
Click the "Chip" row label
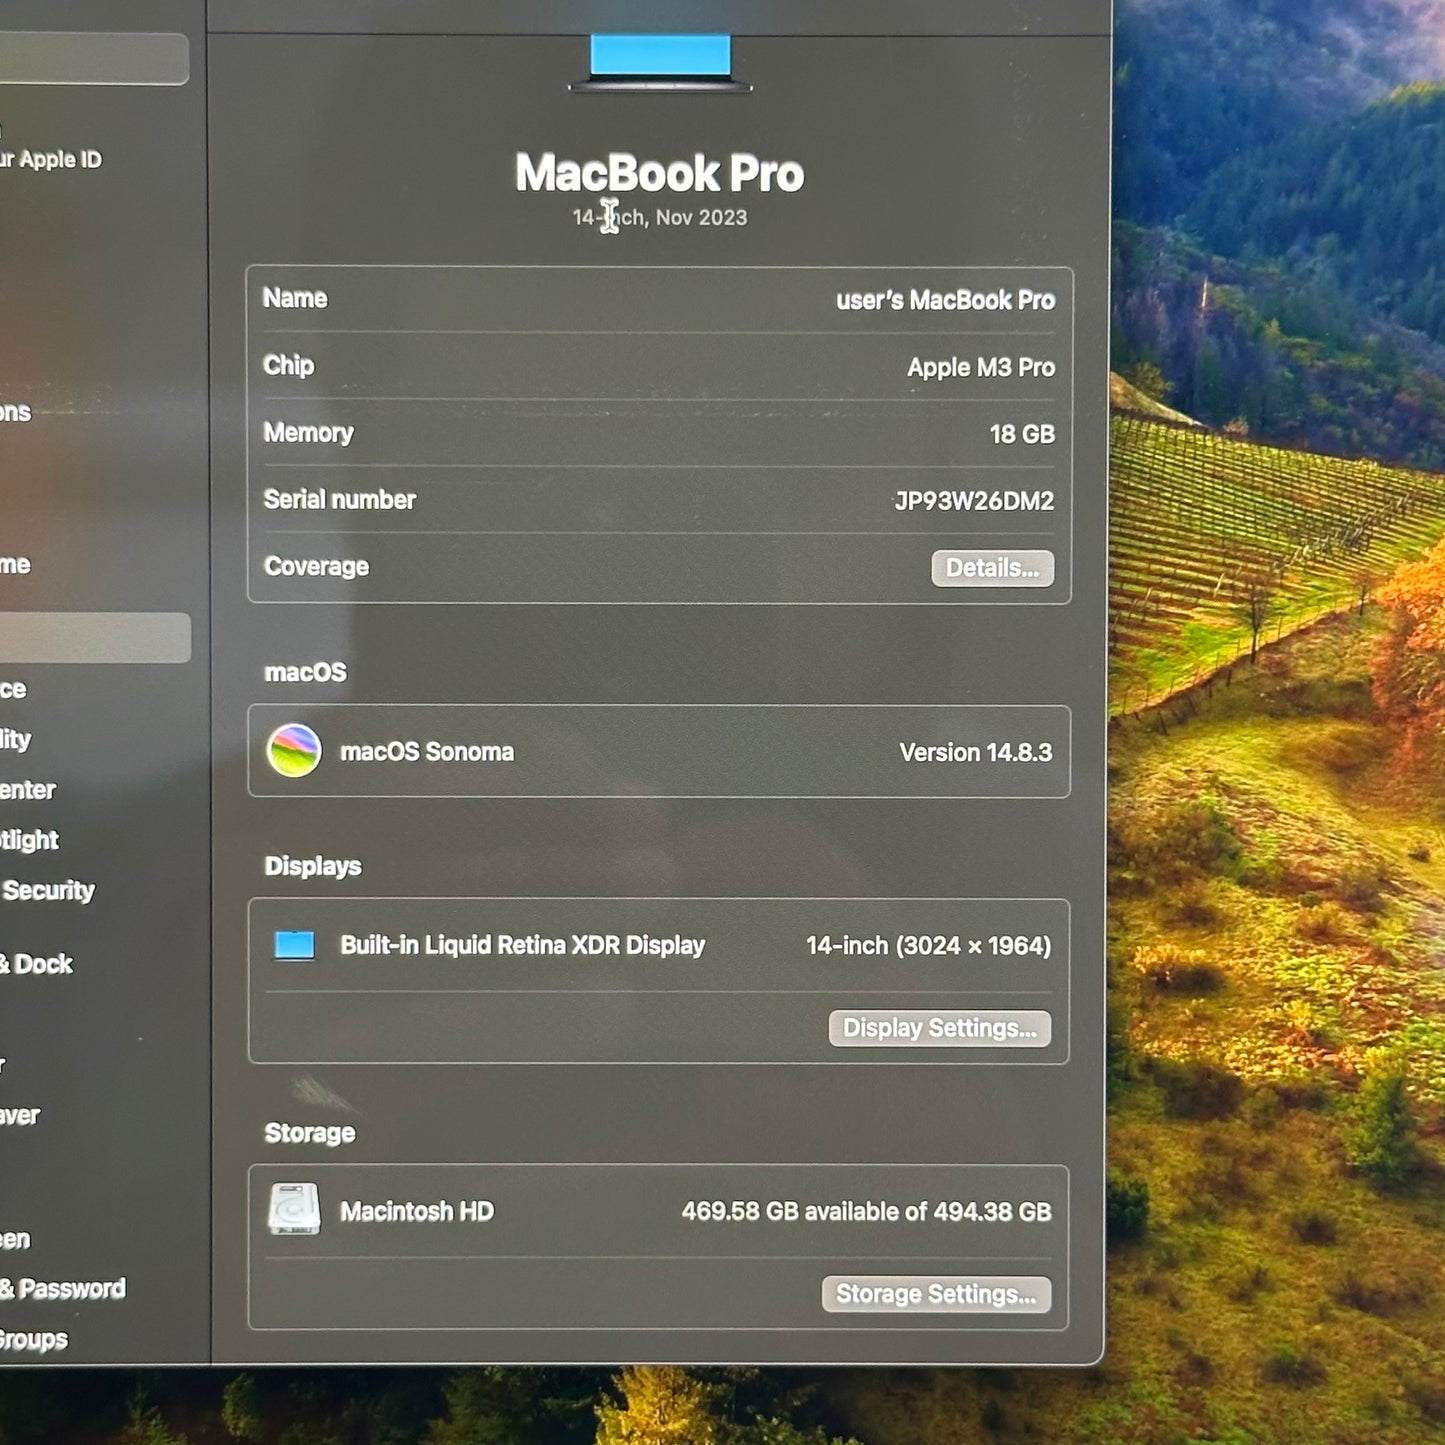pos(289,366)
